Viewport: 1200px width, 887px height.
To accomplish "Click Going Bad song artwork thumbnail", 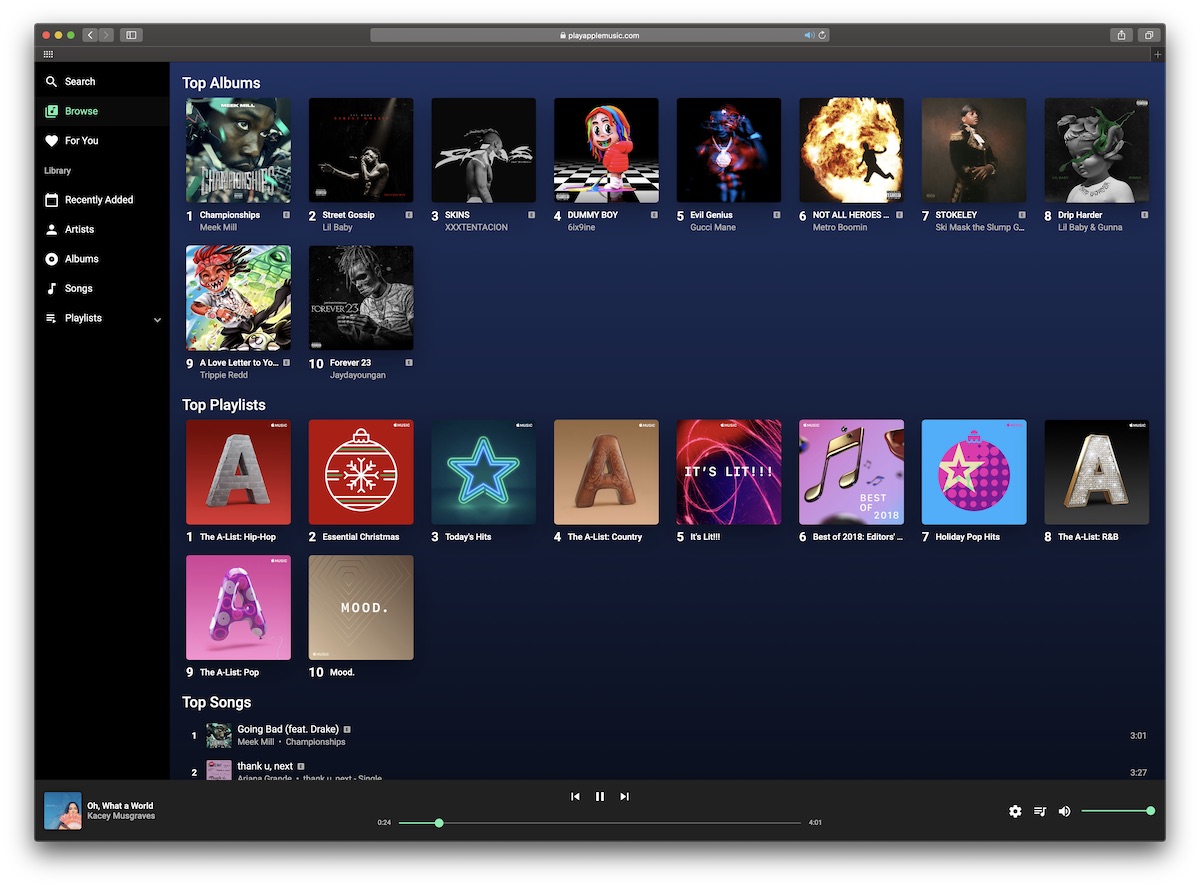I will pyautogui.click(x=219, y=736).
